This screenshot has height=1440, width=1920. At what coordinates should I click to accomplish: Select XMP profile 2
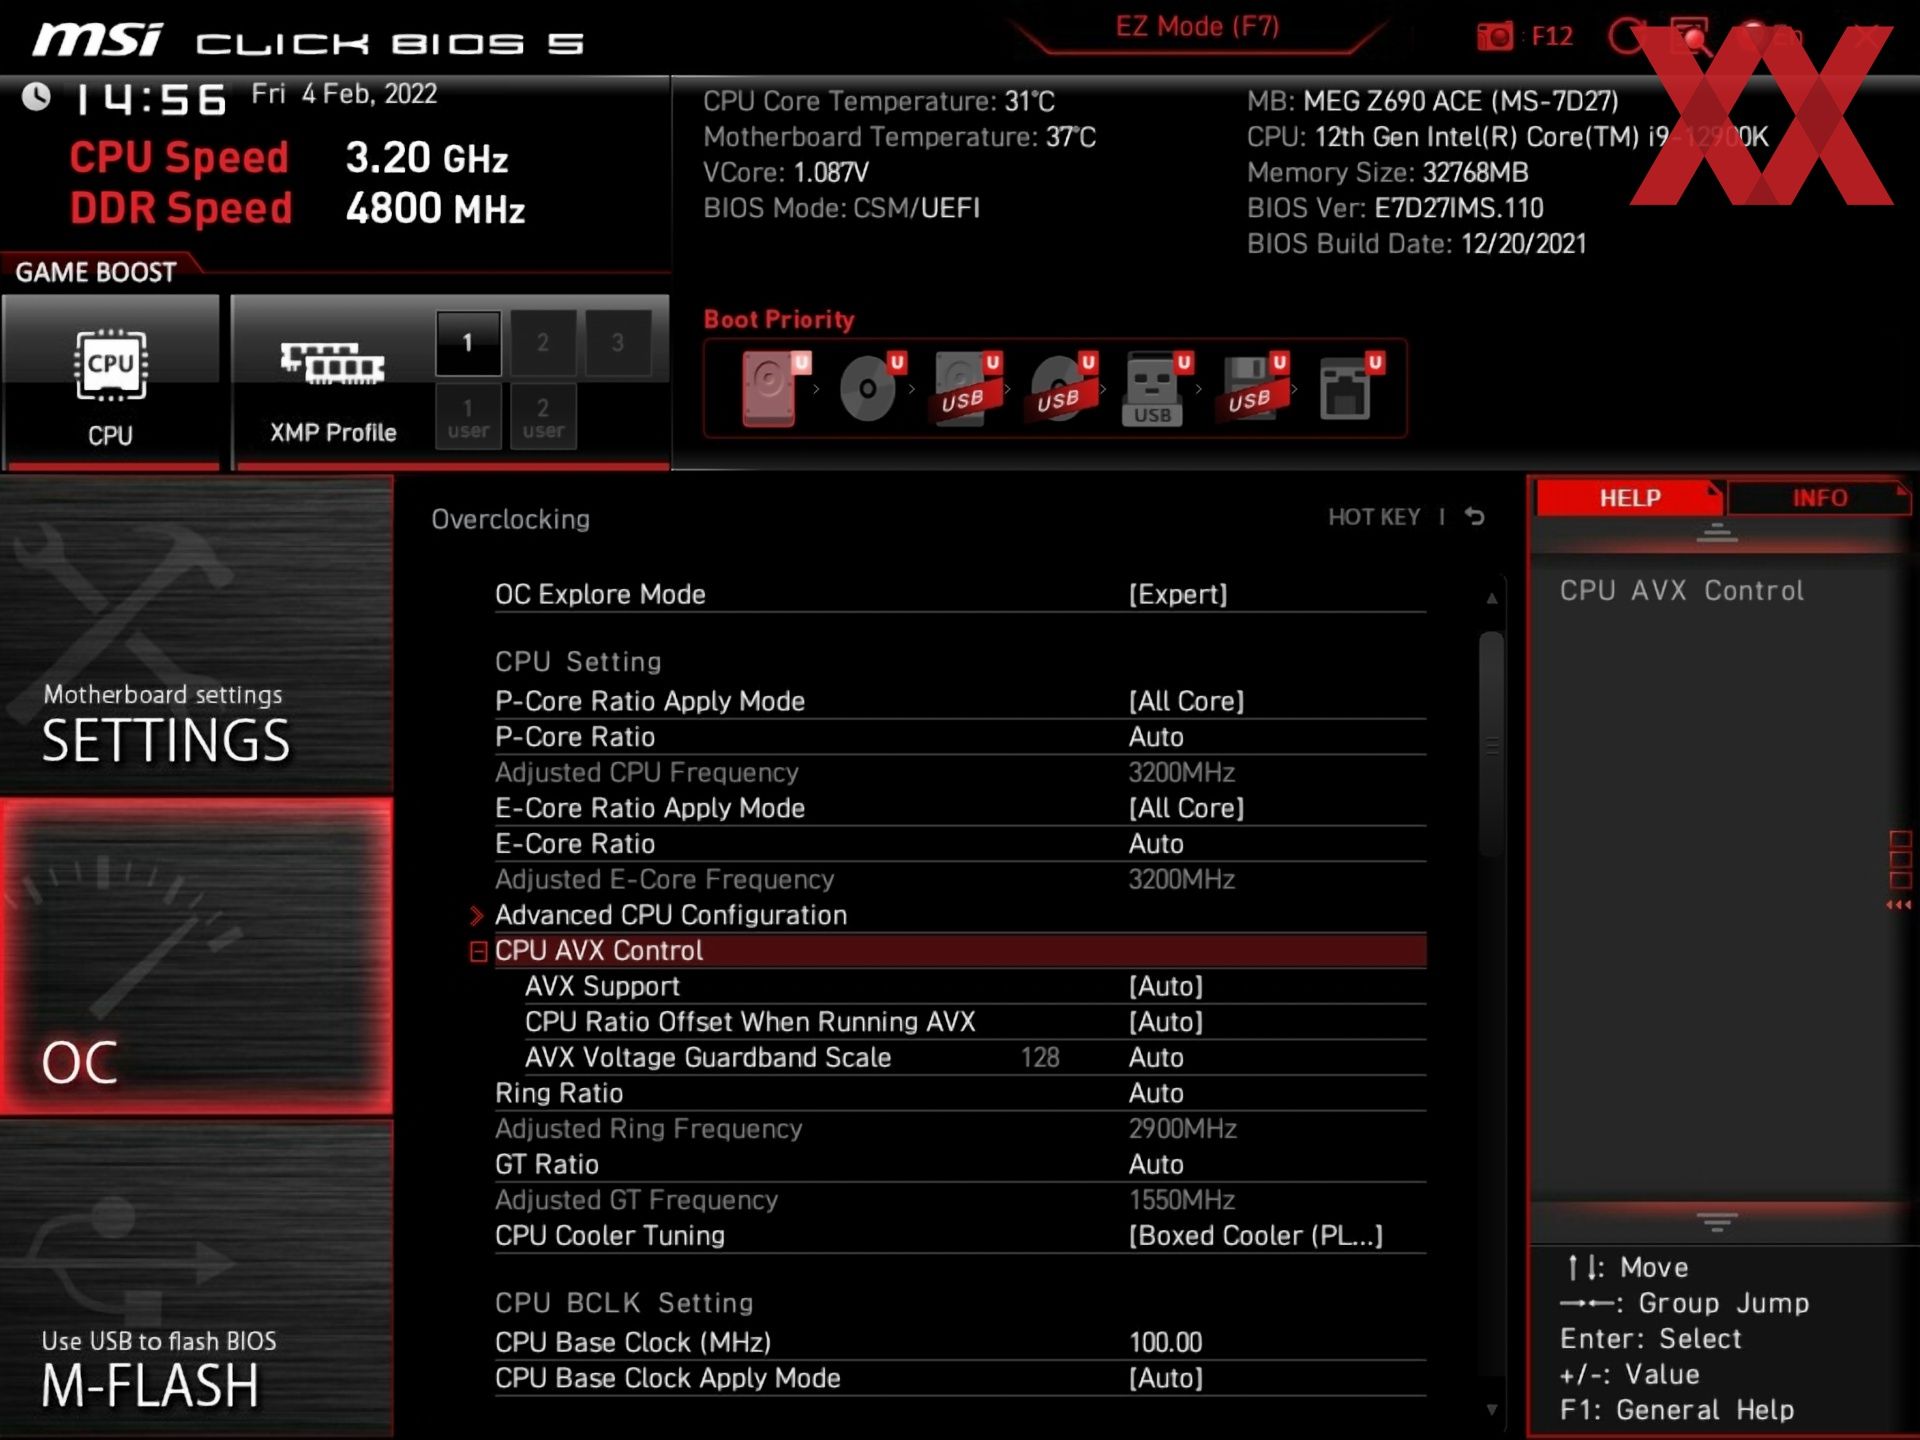pyautogui.click(x=543, y=343)
